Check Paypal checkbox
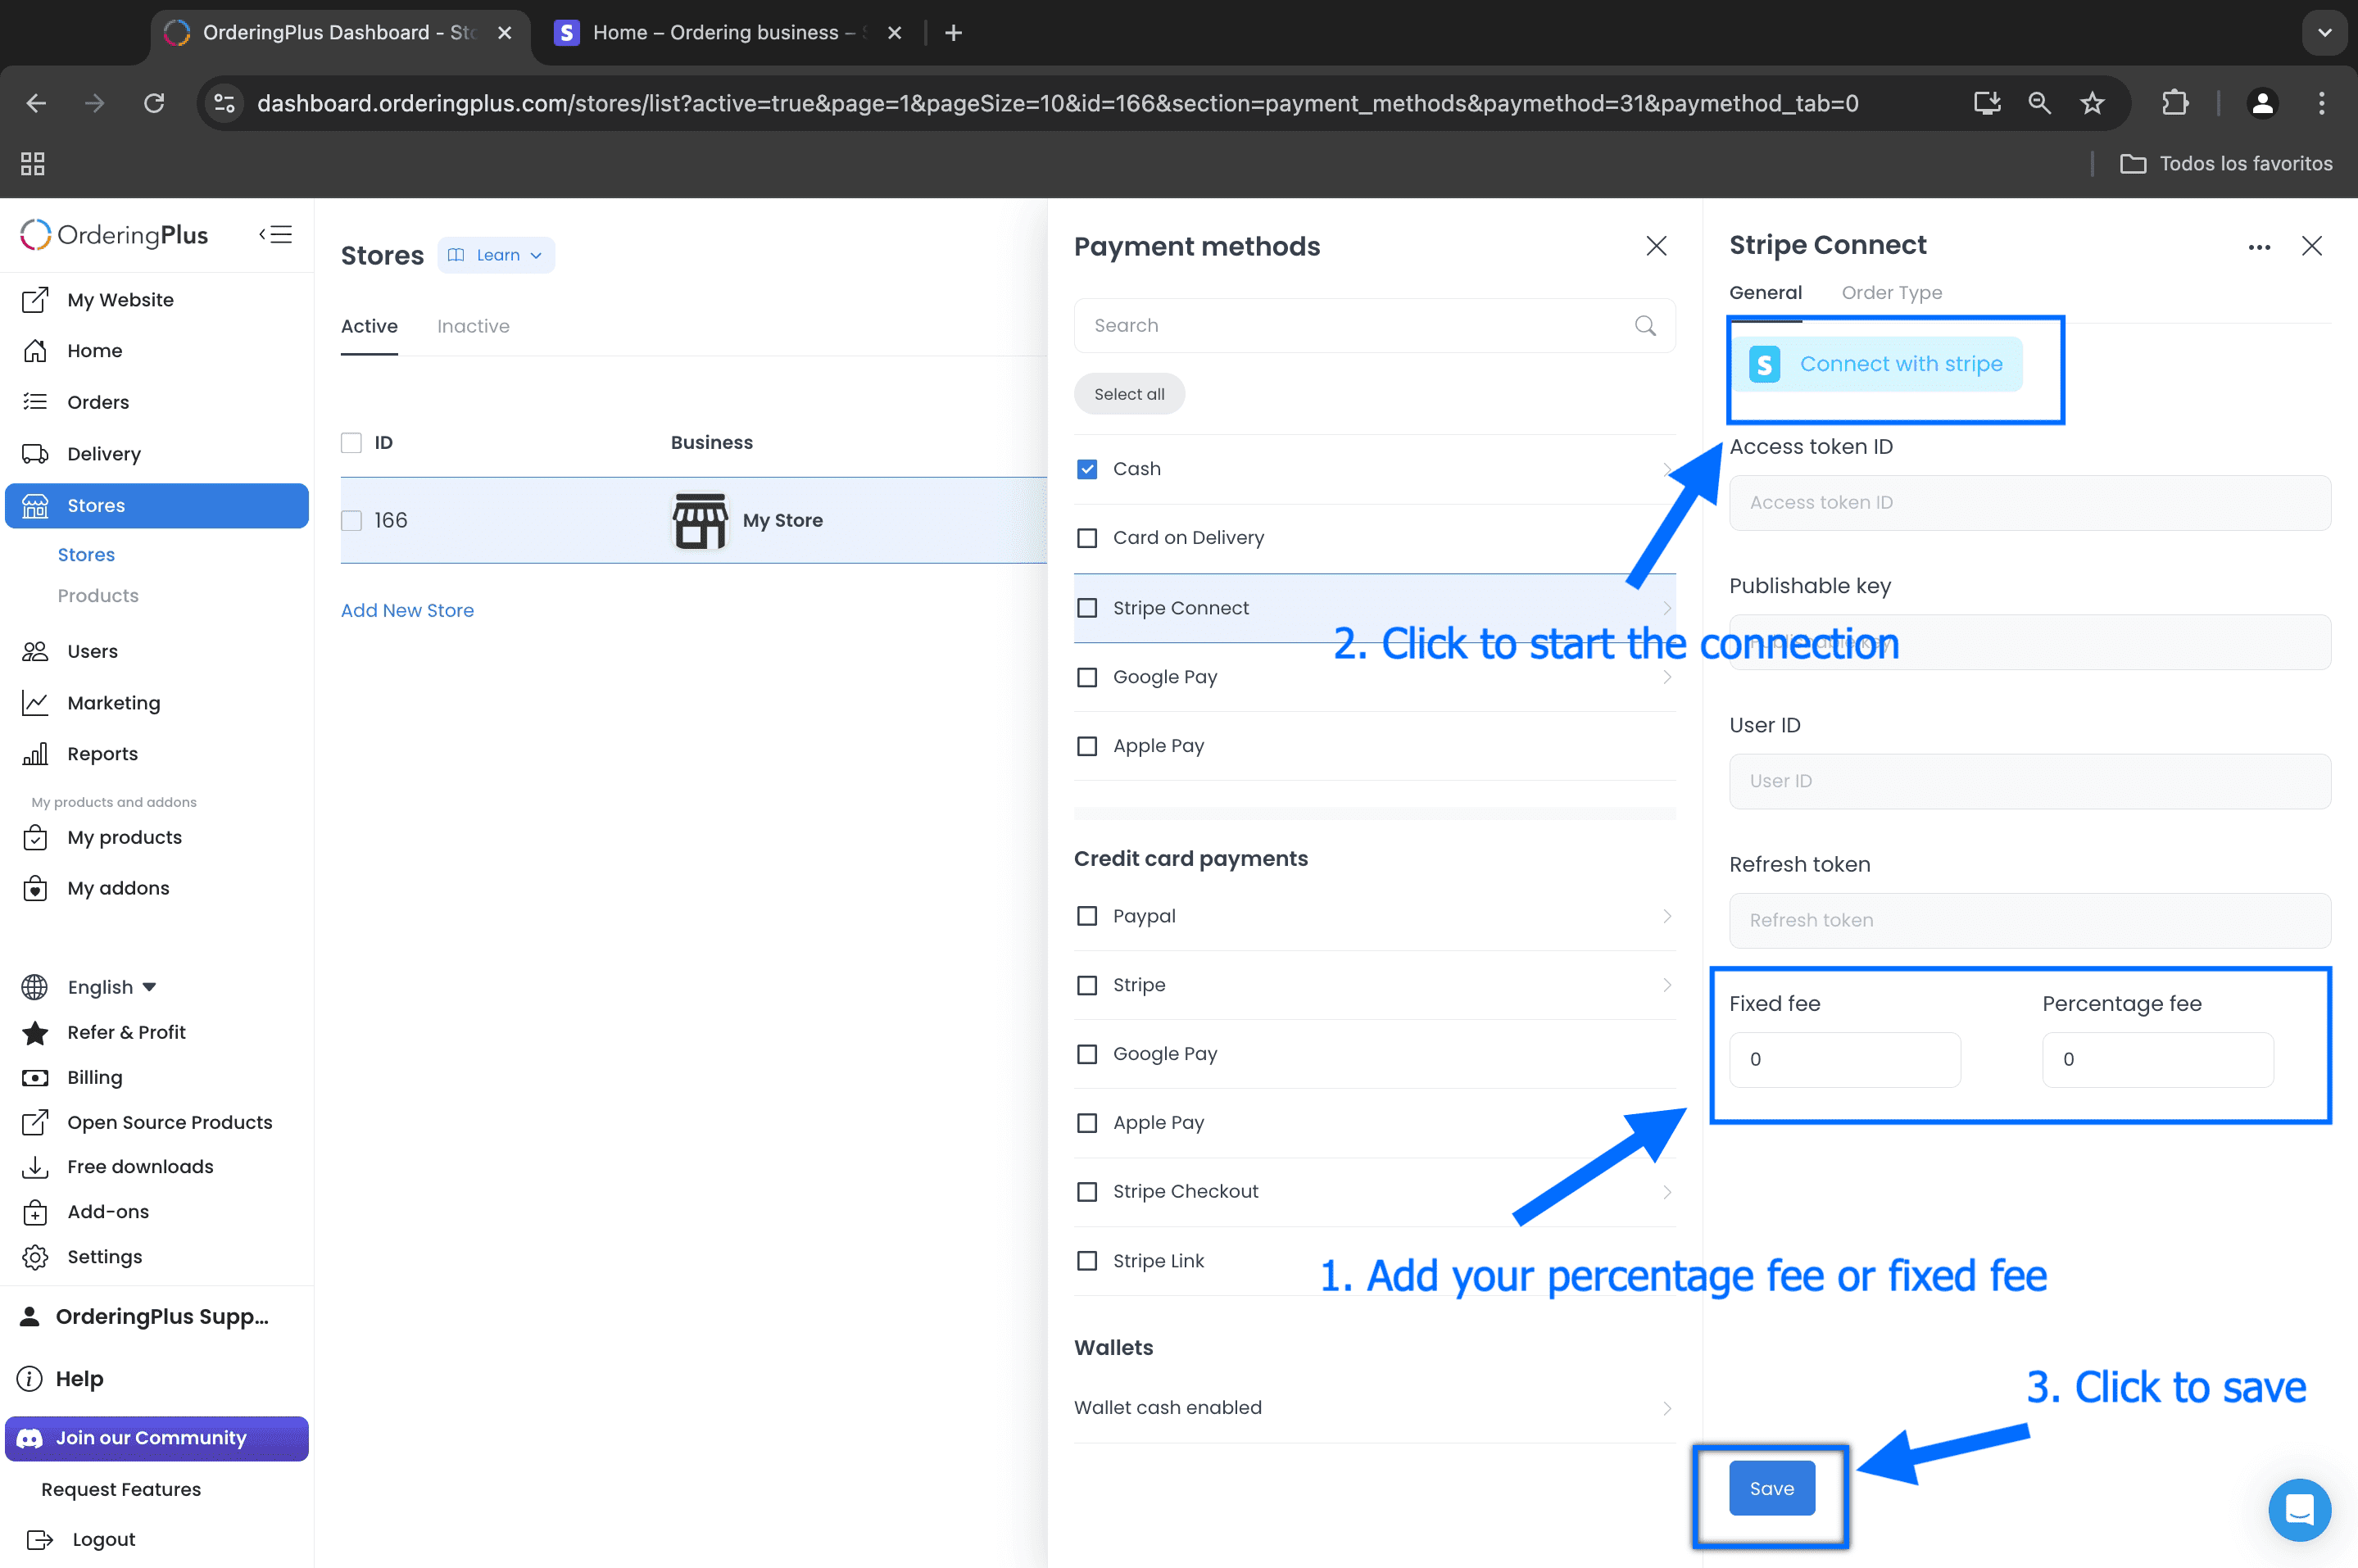Viewport: 2358px width, 1568px height. click(1087, 916)
